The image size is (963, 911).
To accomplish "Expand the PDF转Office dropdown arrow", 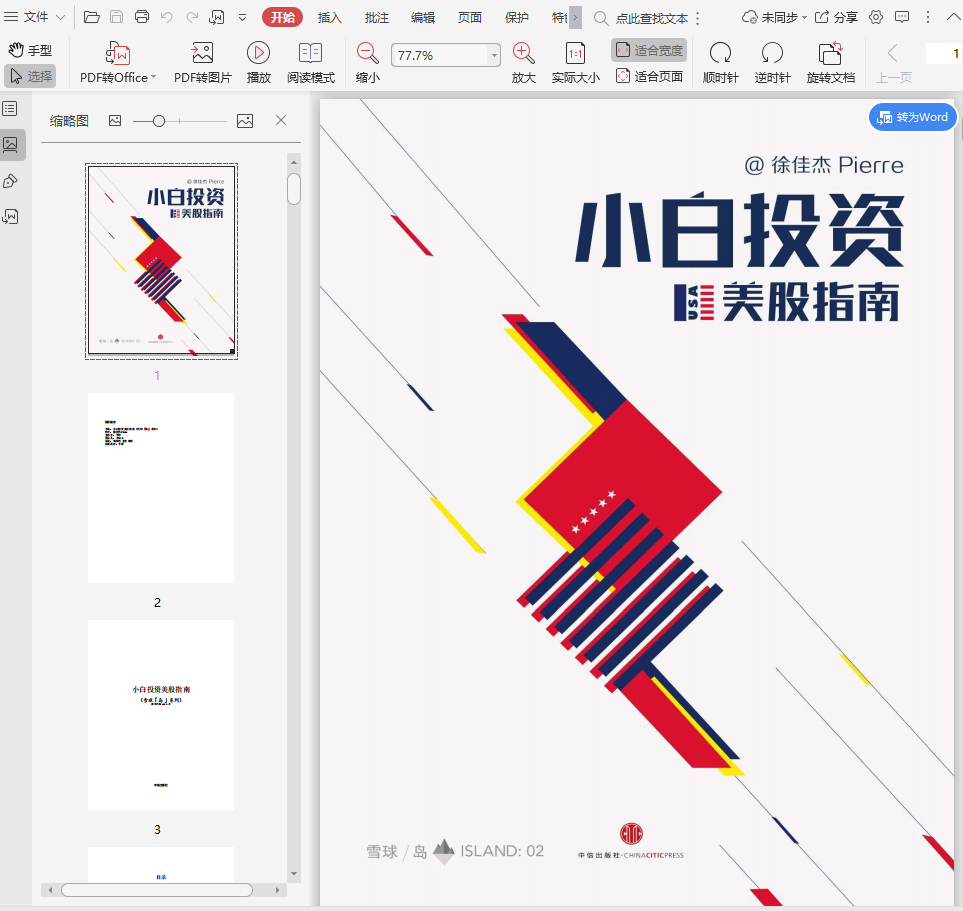I will [x=154, y=78].
